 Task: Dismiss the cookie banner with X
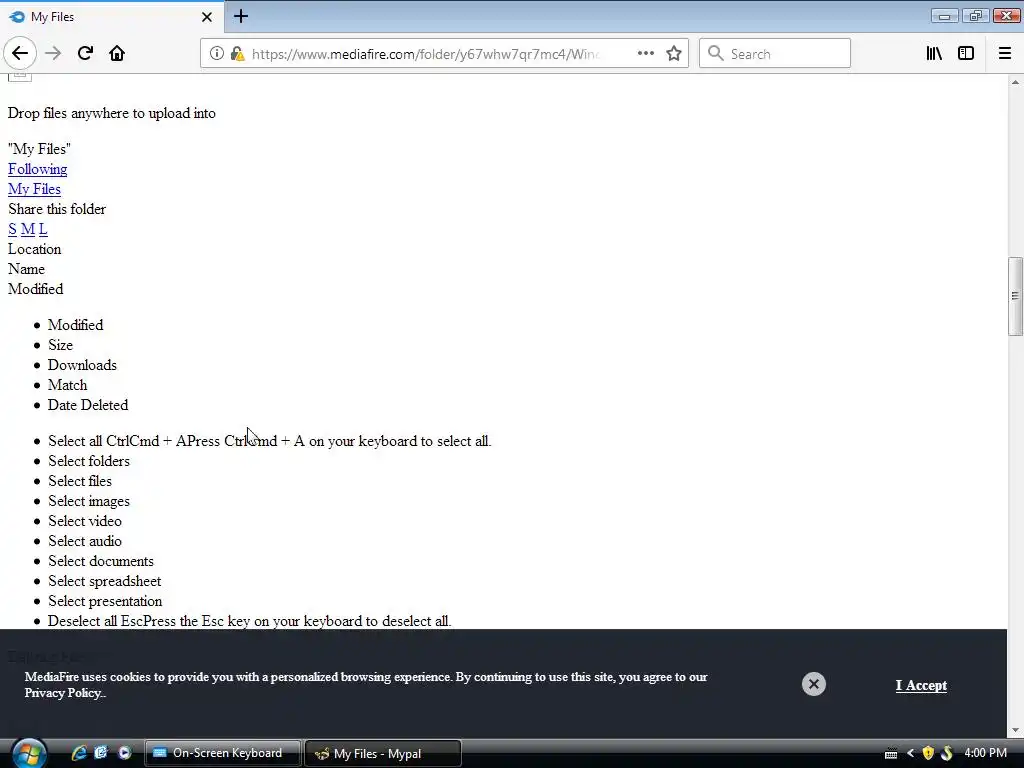click(814, 684)
